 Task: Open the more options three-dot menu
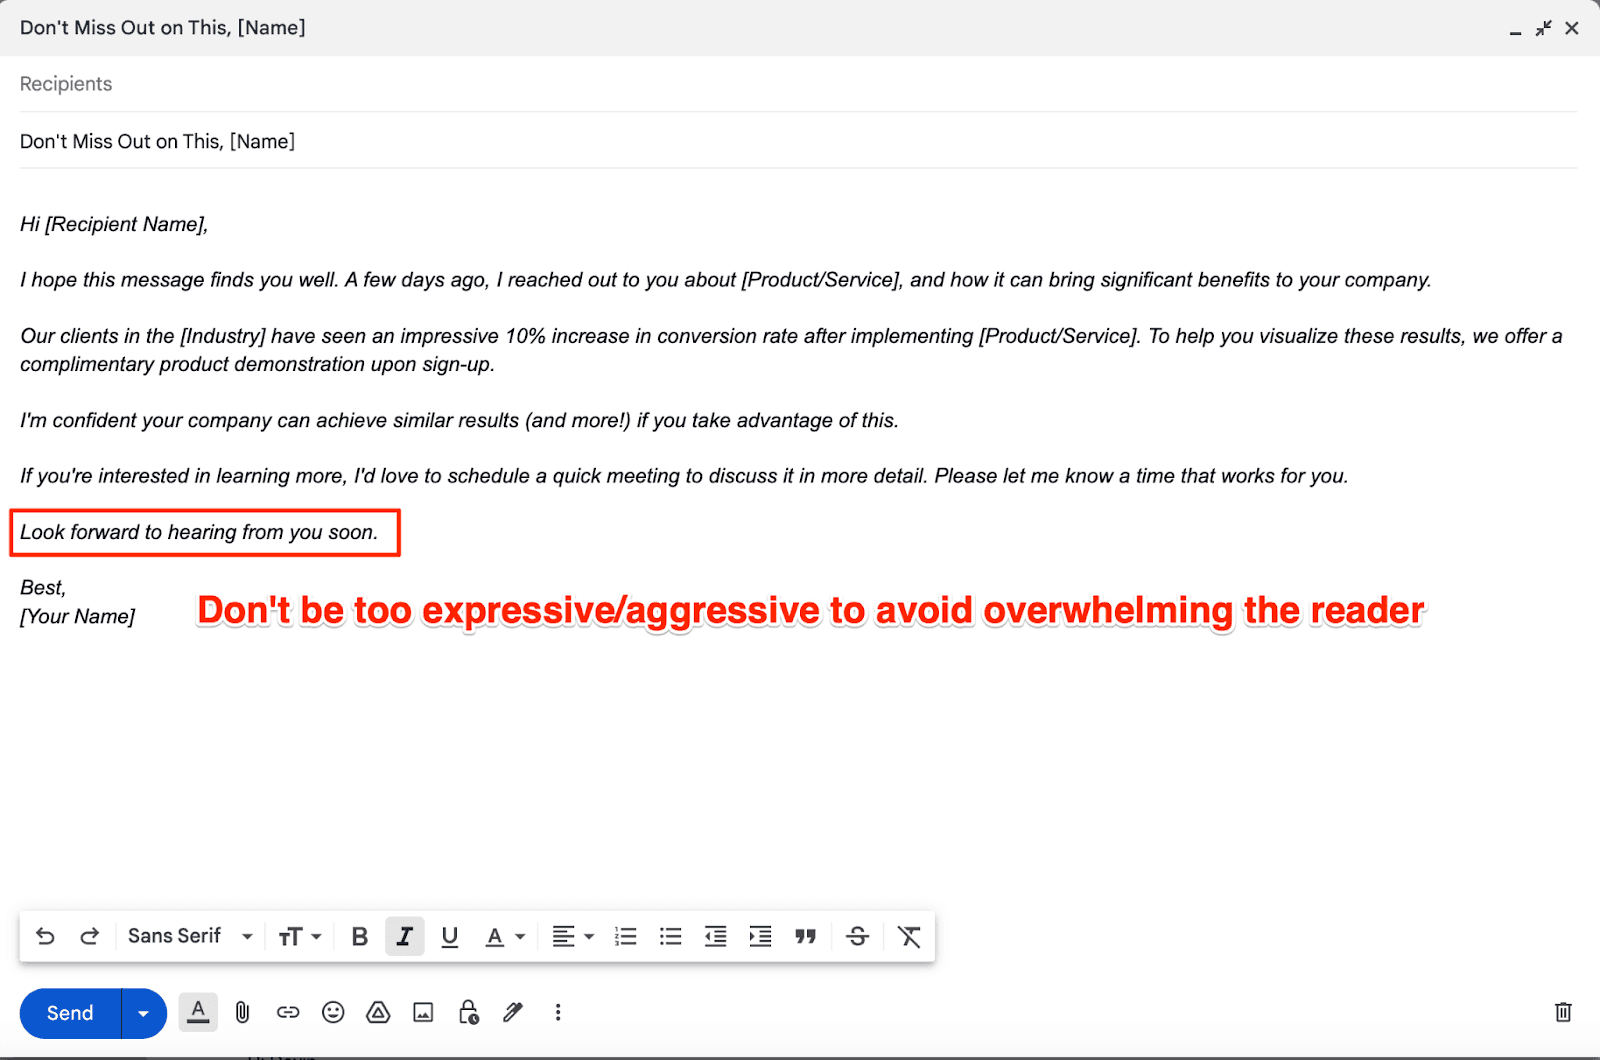[557, 1013]
